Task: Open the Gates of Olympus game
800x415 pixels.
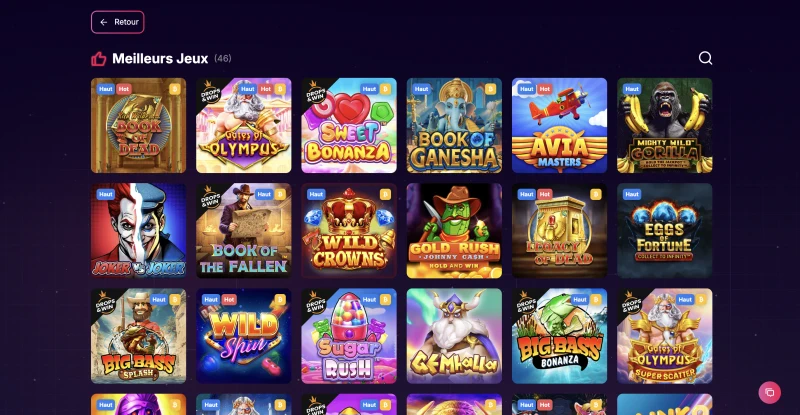Action: (x=244, y=126)
